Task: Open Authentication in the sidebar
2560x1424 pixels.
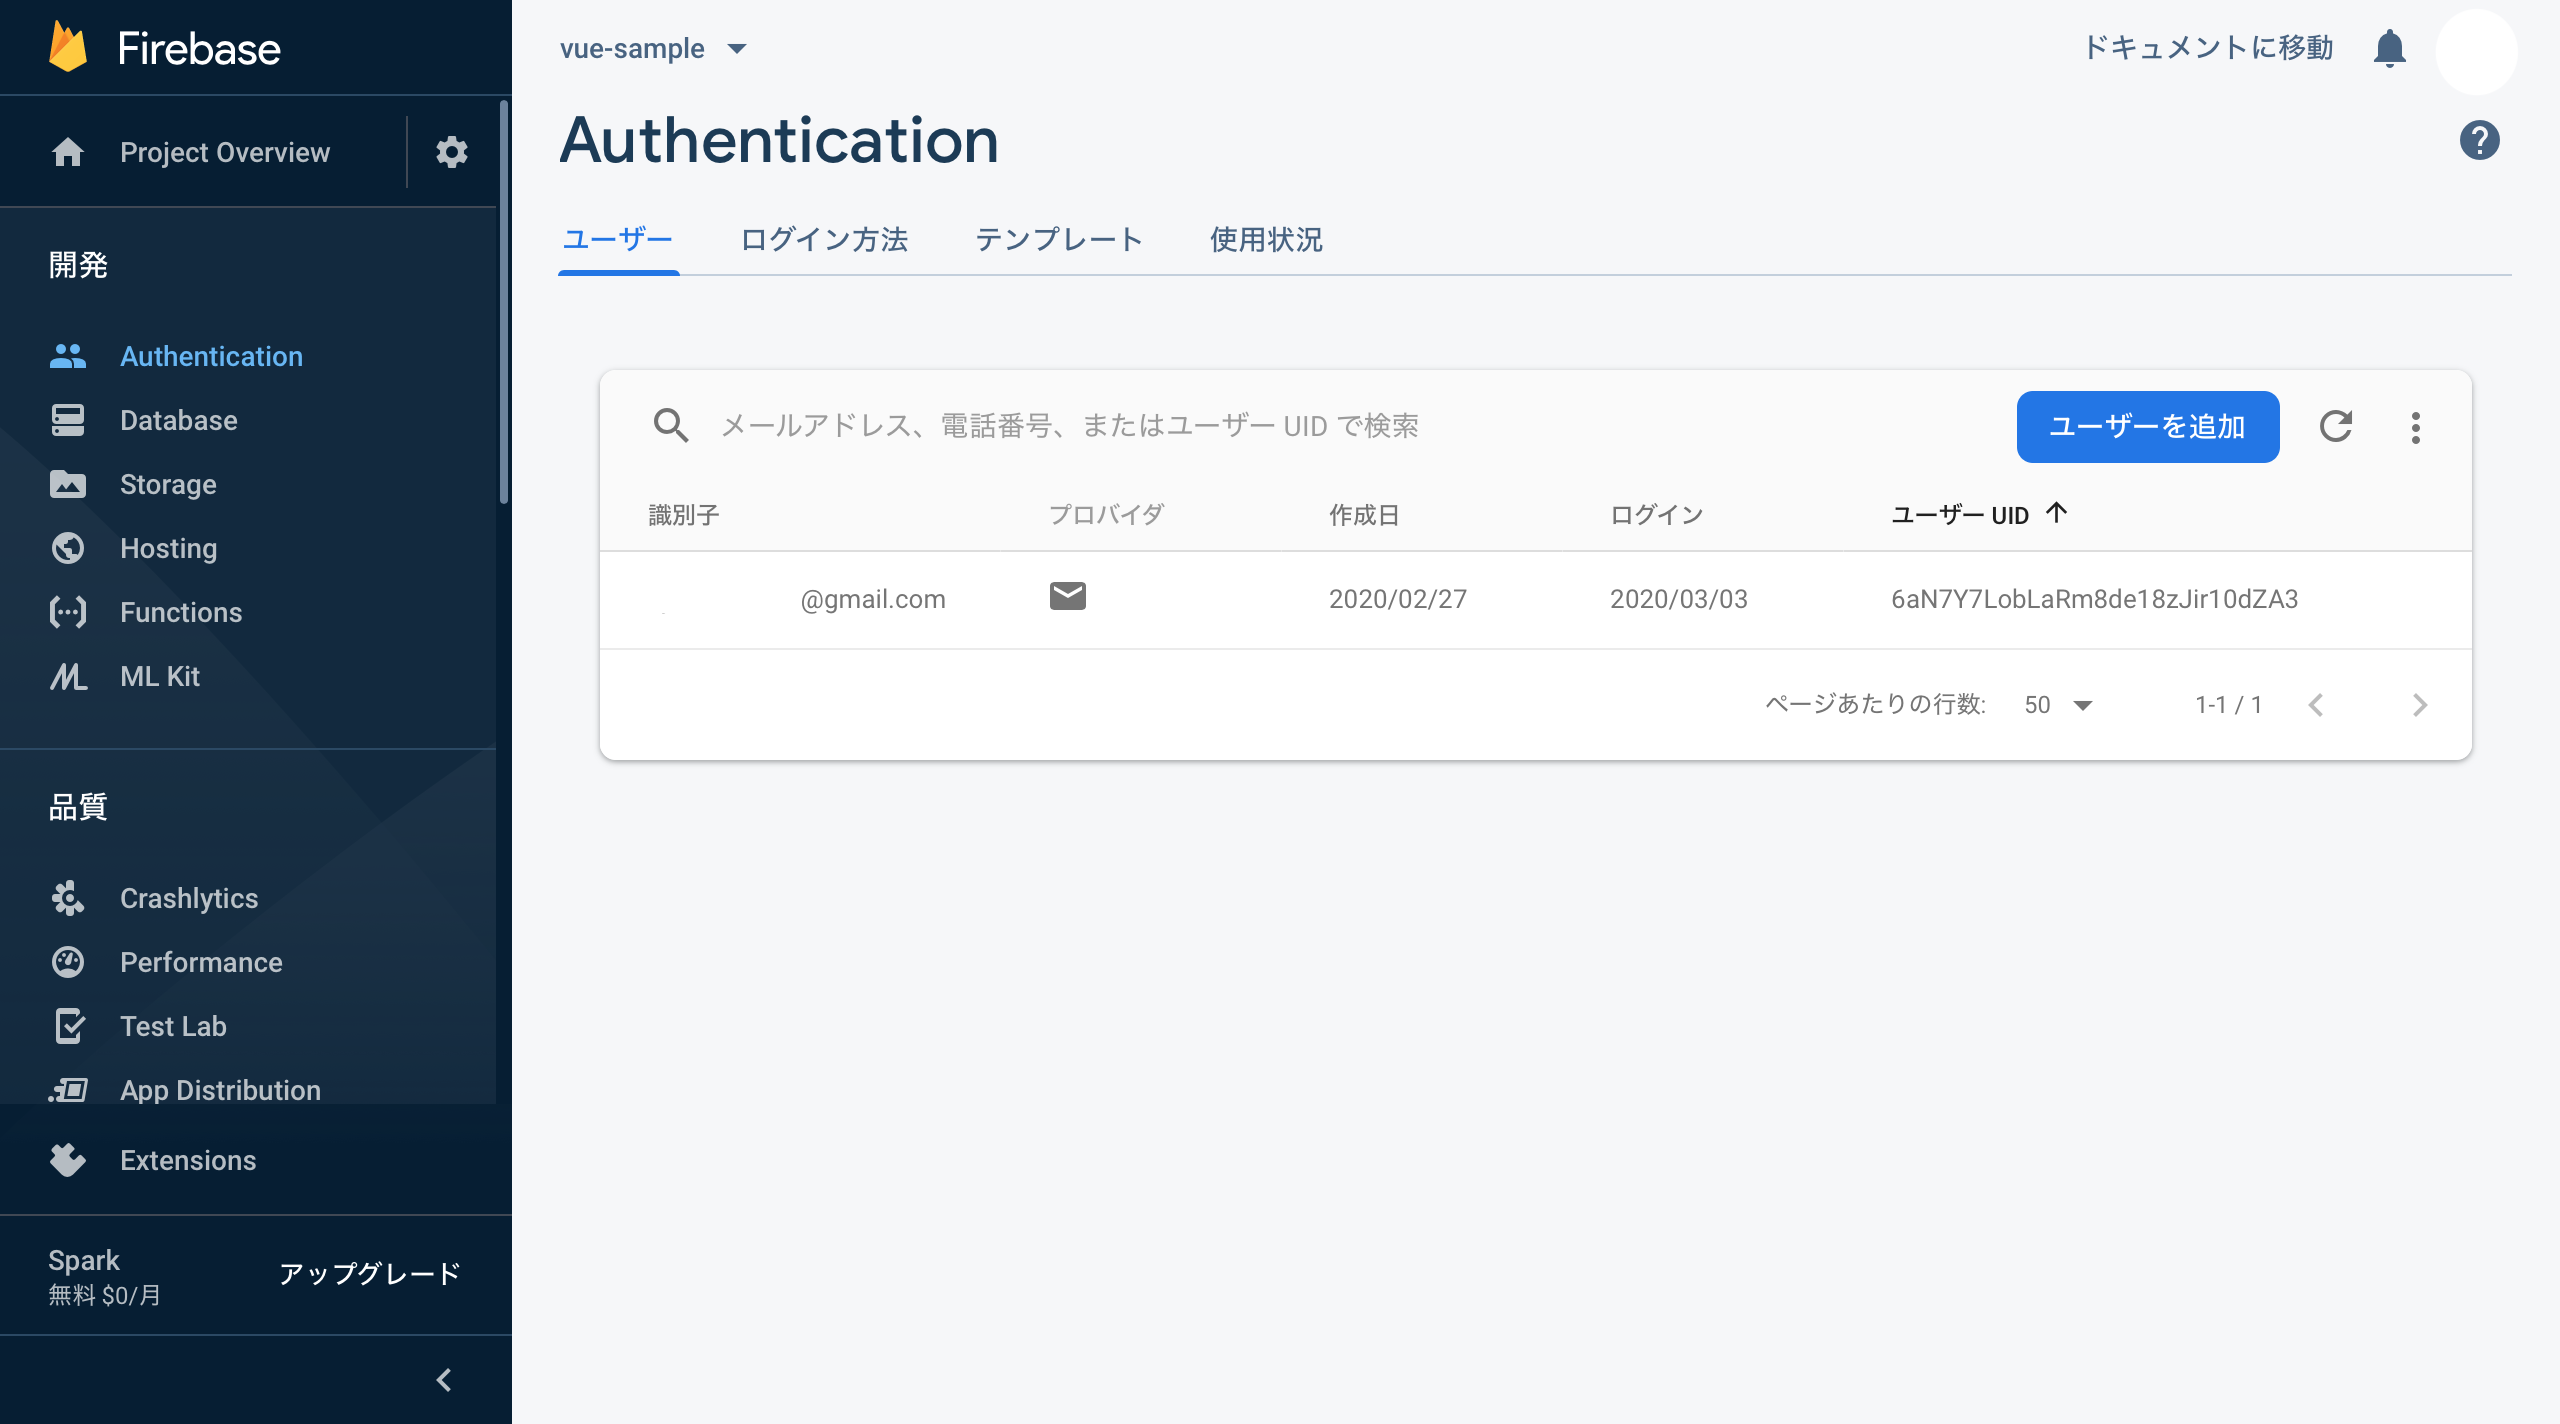Action: [211, 356]
